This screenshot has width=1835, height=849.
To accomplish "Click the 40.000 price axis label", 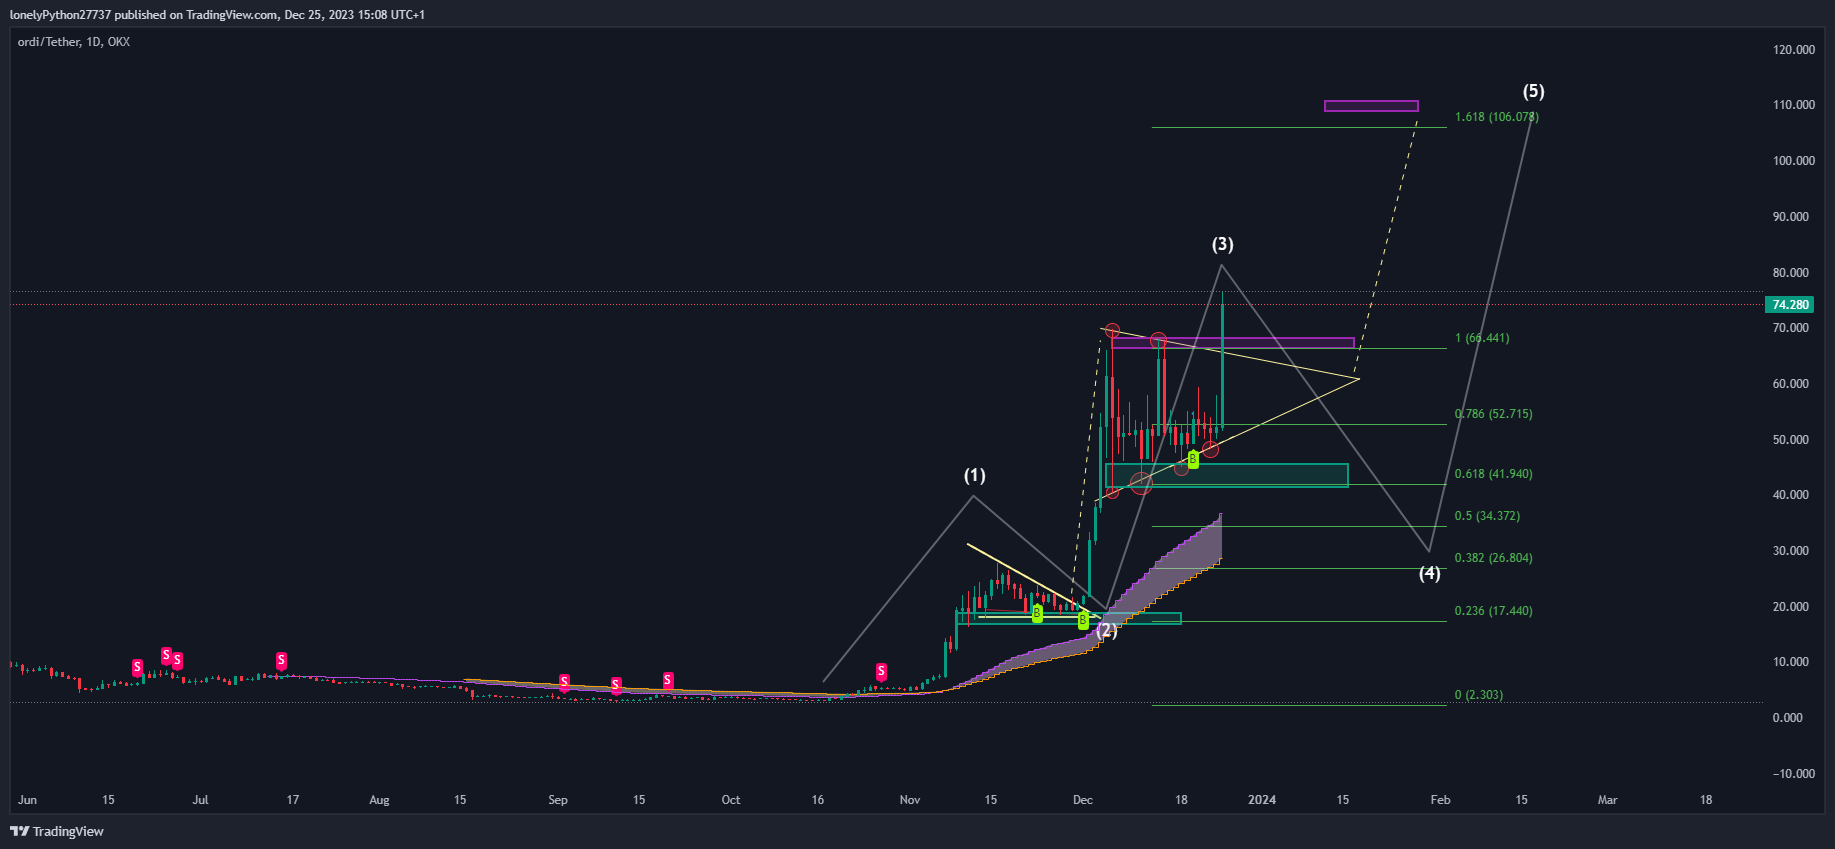I will pos(1791,495).
